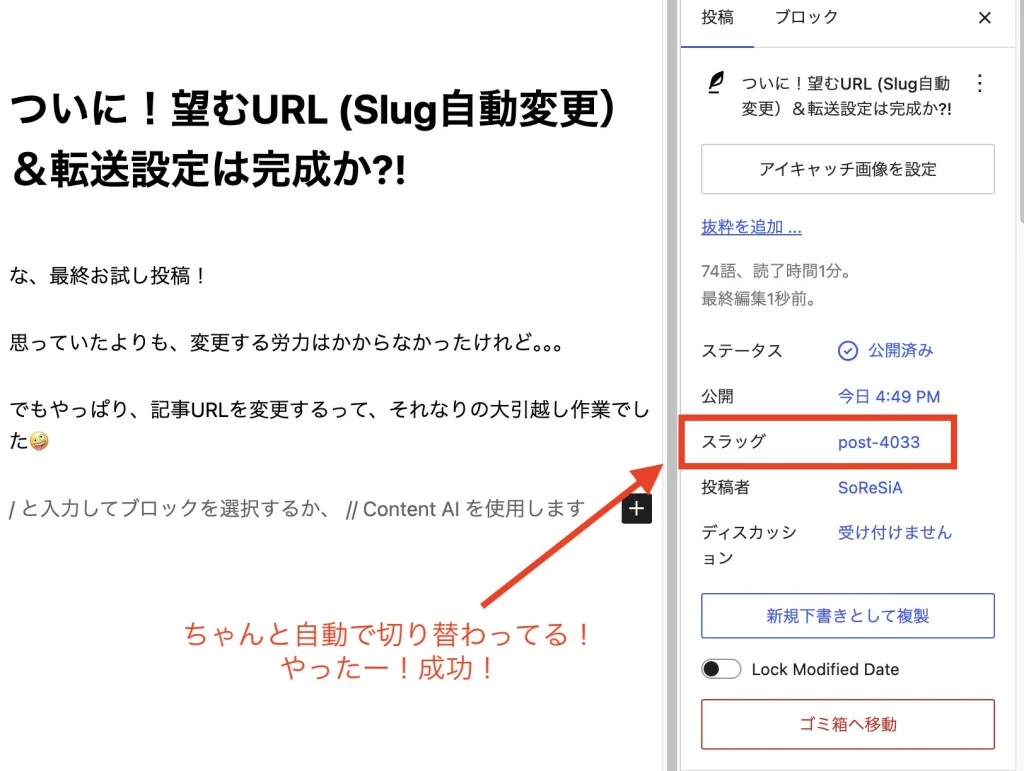This screenshot has width=1024, height=771.
Task: Edit the slug value post-4033
Action: coord(878,442)
